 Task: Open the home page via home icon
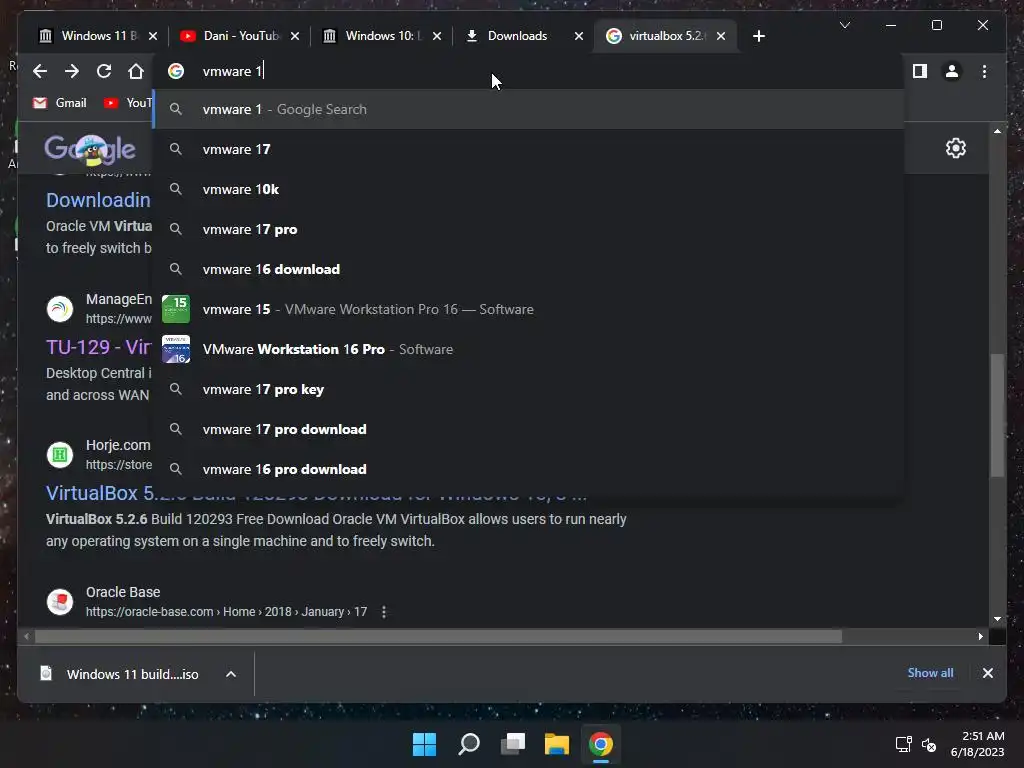pyautogui.click(x=136, y=71)
